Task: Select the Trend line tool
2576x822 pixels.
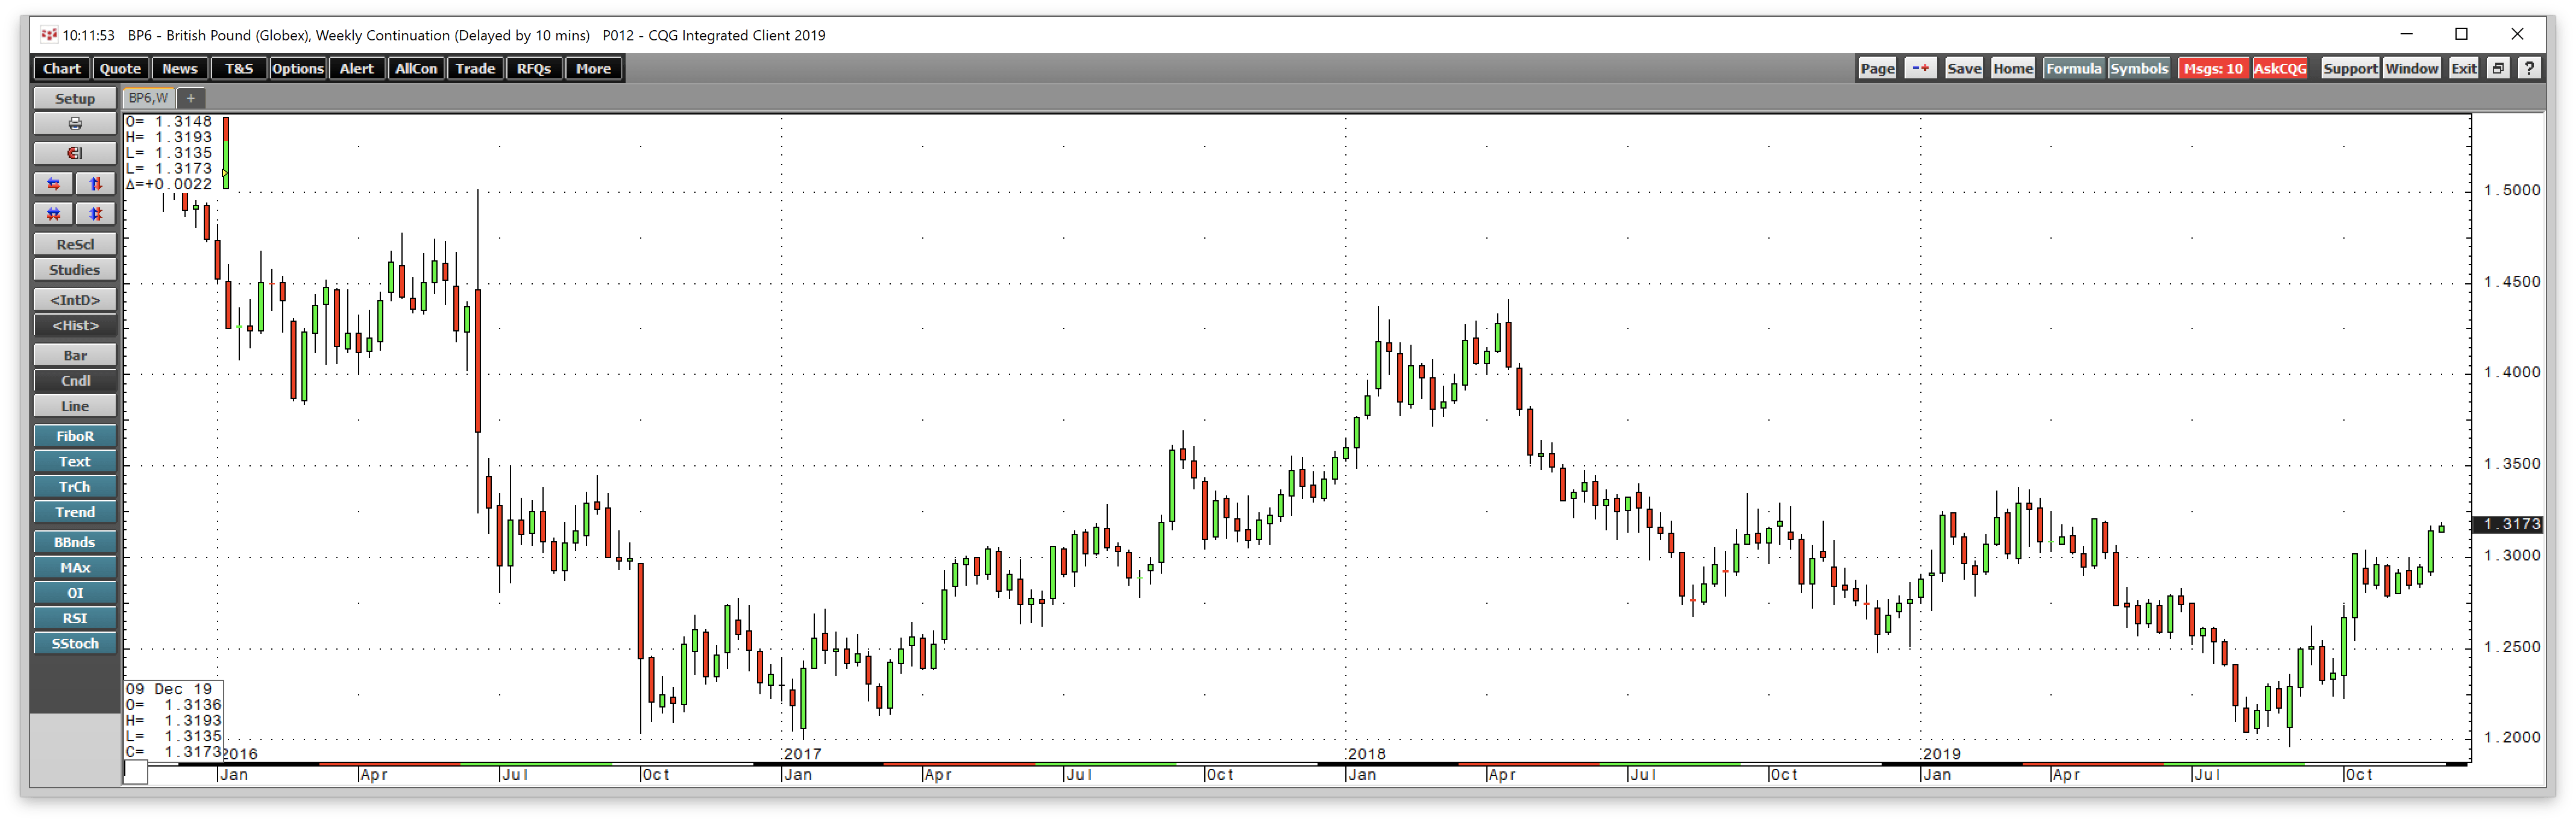Action: pyautogui.click(x=75, y=512)
